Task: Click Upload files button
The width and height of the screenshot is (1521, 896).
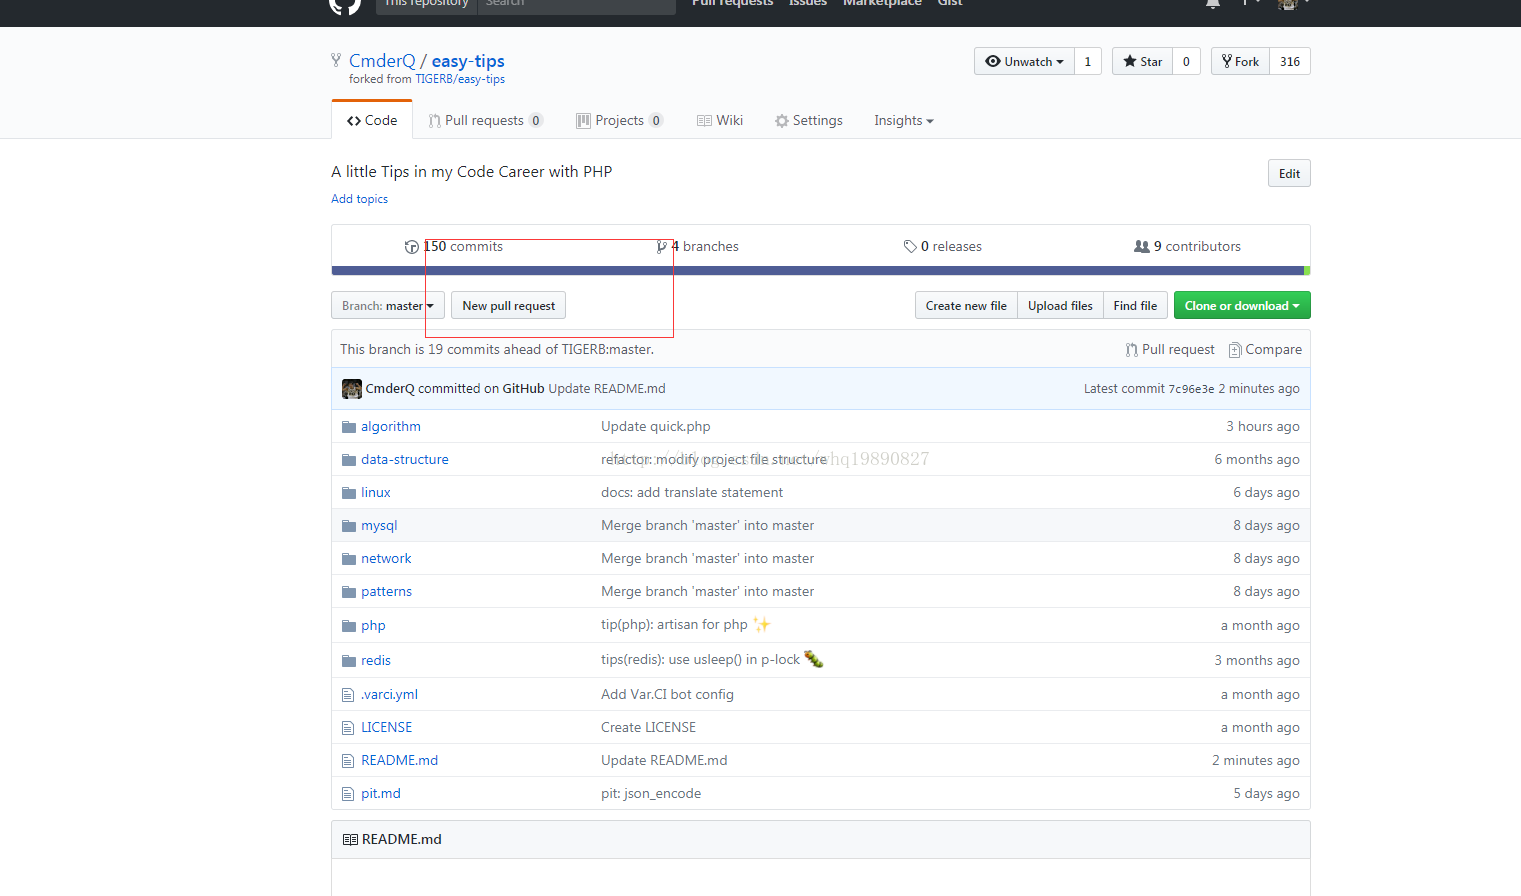Action: pos(1060,306)
